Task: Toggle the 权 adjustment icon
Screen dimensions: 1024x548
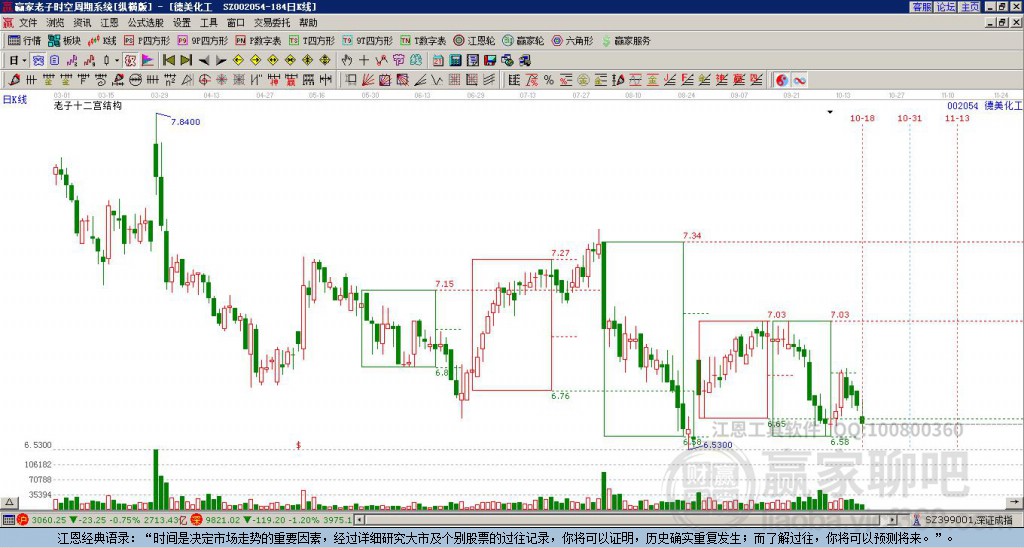Action: (130, 60)
